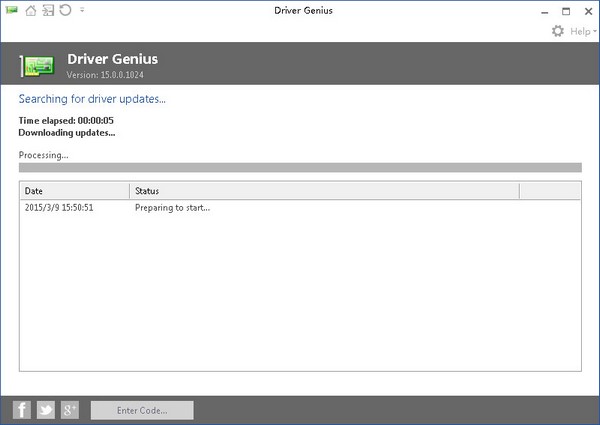Click the 'Time elapsed: 00:00:05' text

[x=66, y=120]
